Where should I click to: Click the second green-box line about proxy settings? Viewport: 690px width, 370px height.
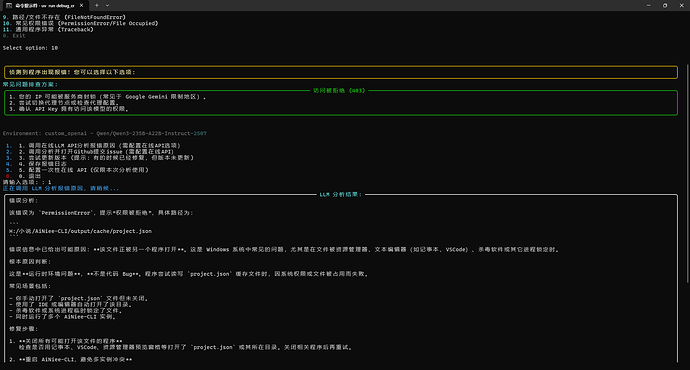tap(64, 103)
